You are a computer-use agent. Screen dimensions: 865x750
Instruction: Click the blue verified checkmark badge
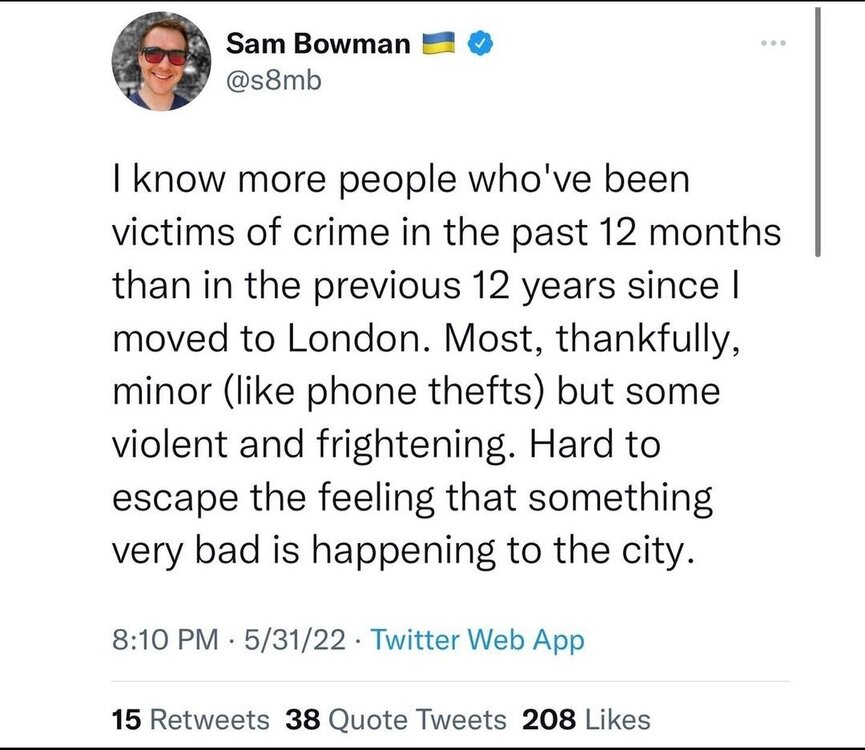tap(480, 42)
